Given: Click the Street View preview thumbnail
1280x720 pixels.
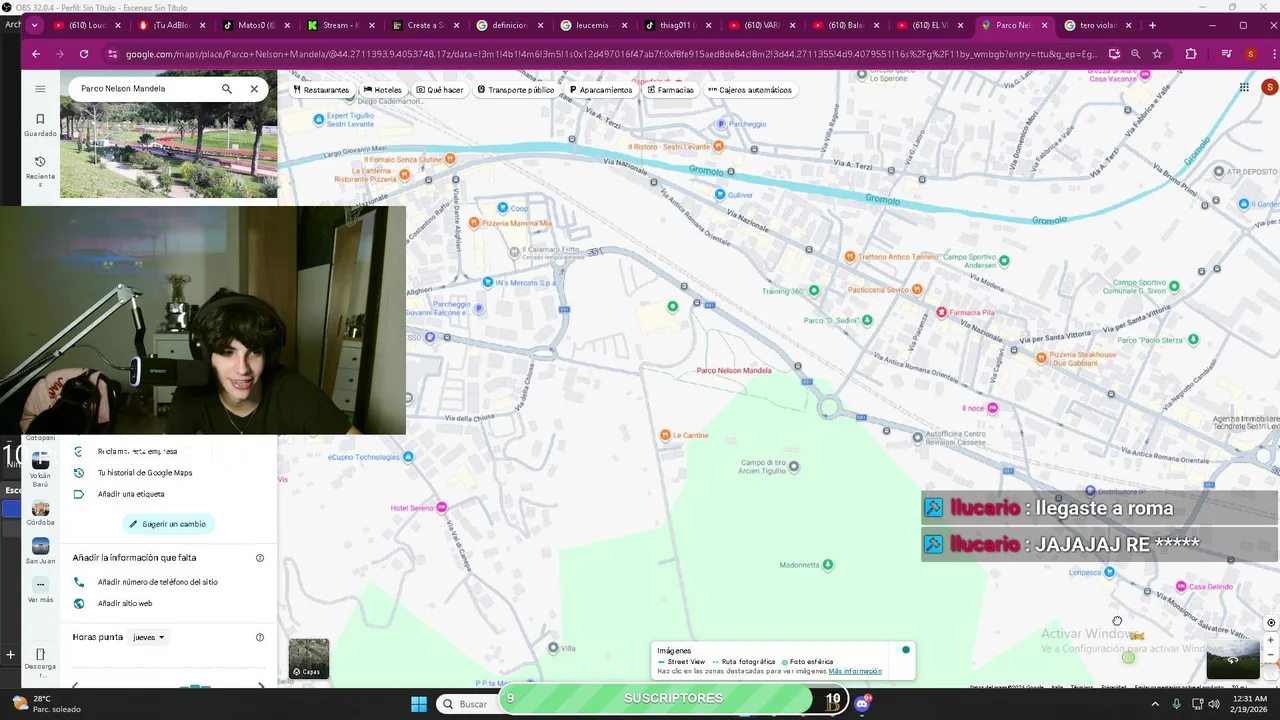Looking at the screenshot, I should pos(1232,660).
